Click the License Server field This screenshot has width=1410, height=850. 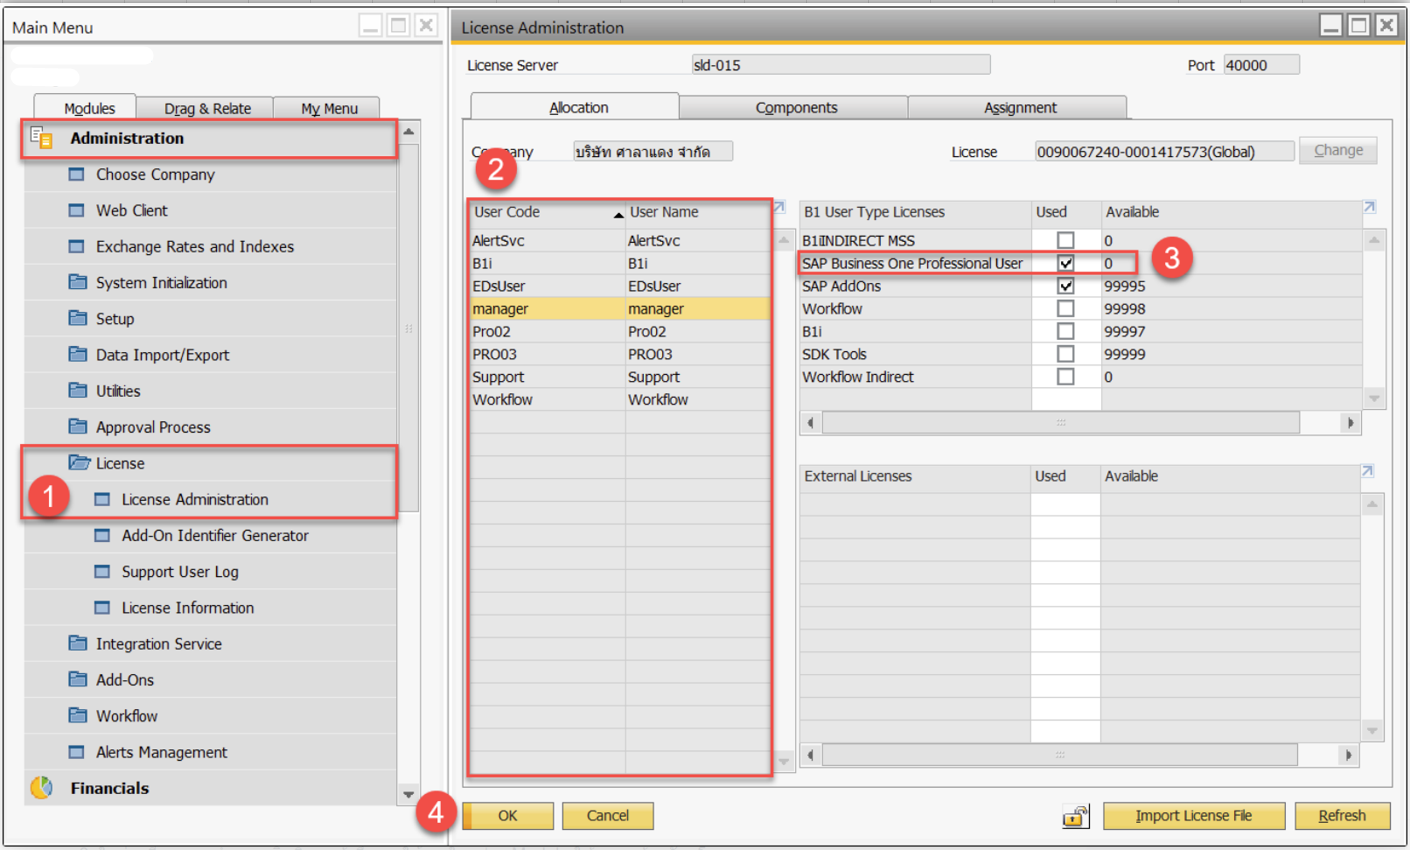(840, 65)
